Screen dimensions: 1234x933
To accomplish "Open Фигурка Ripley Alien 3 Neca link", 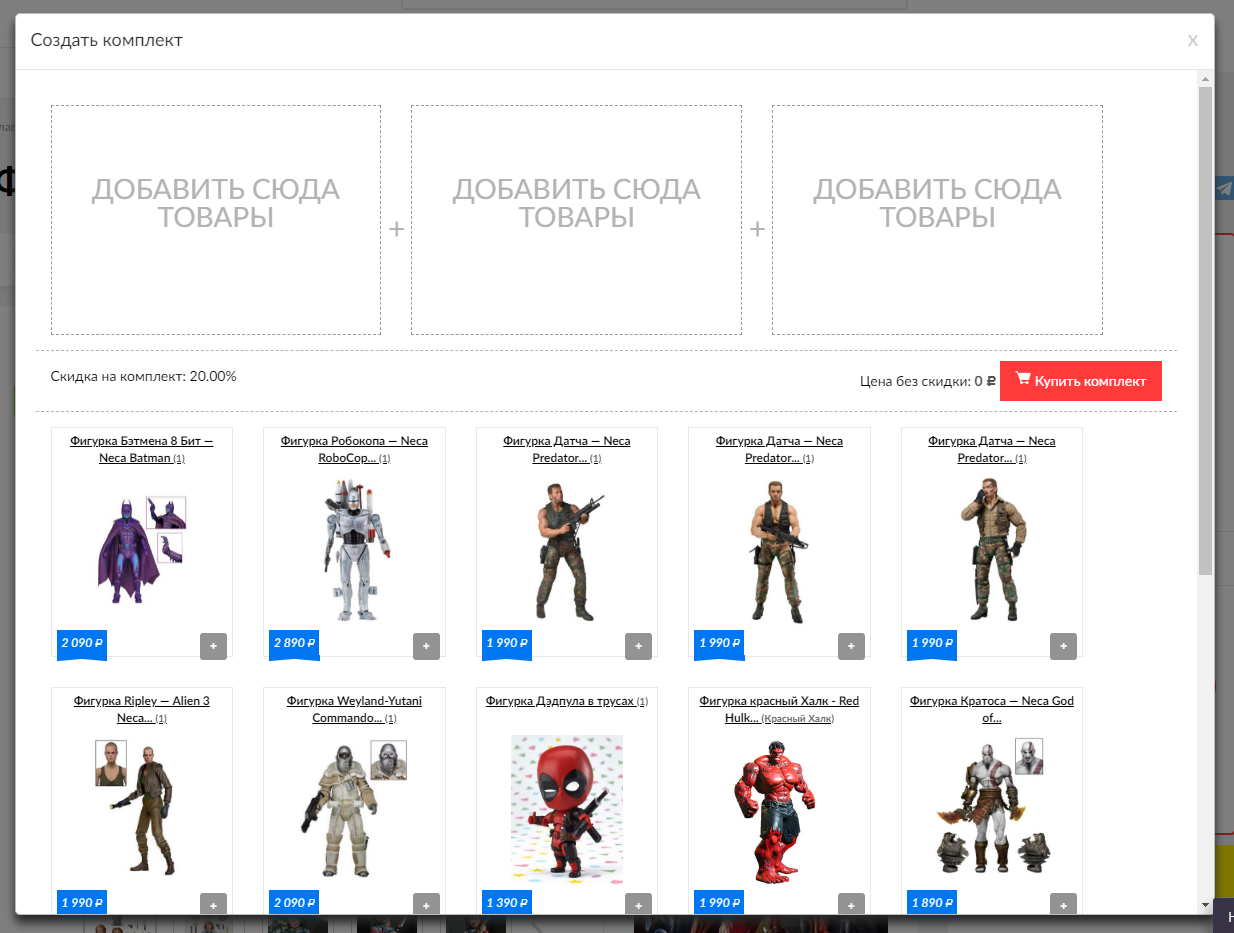I will click(141, 709).
